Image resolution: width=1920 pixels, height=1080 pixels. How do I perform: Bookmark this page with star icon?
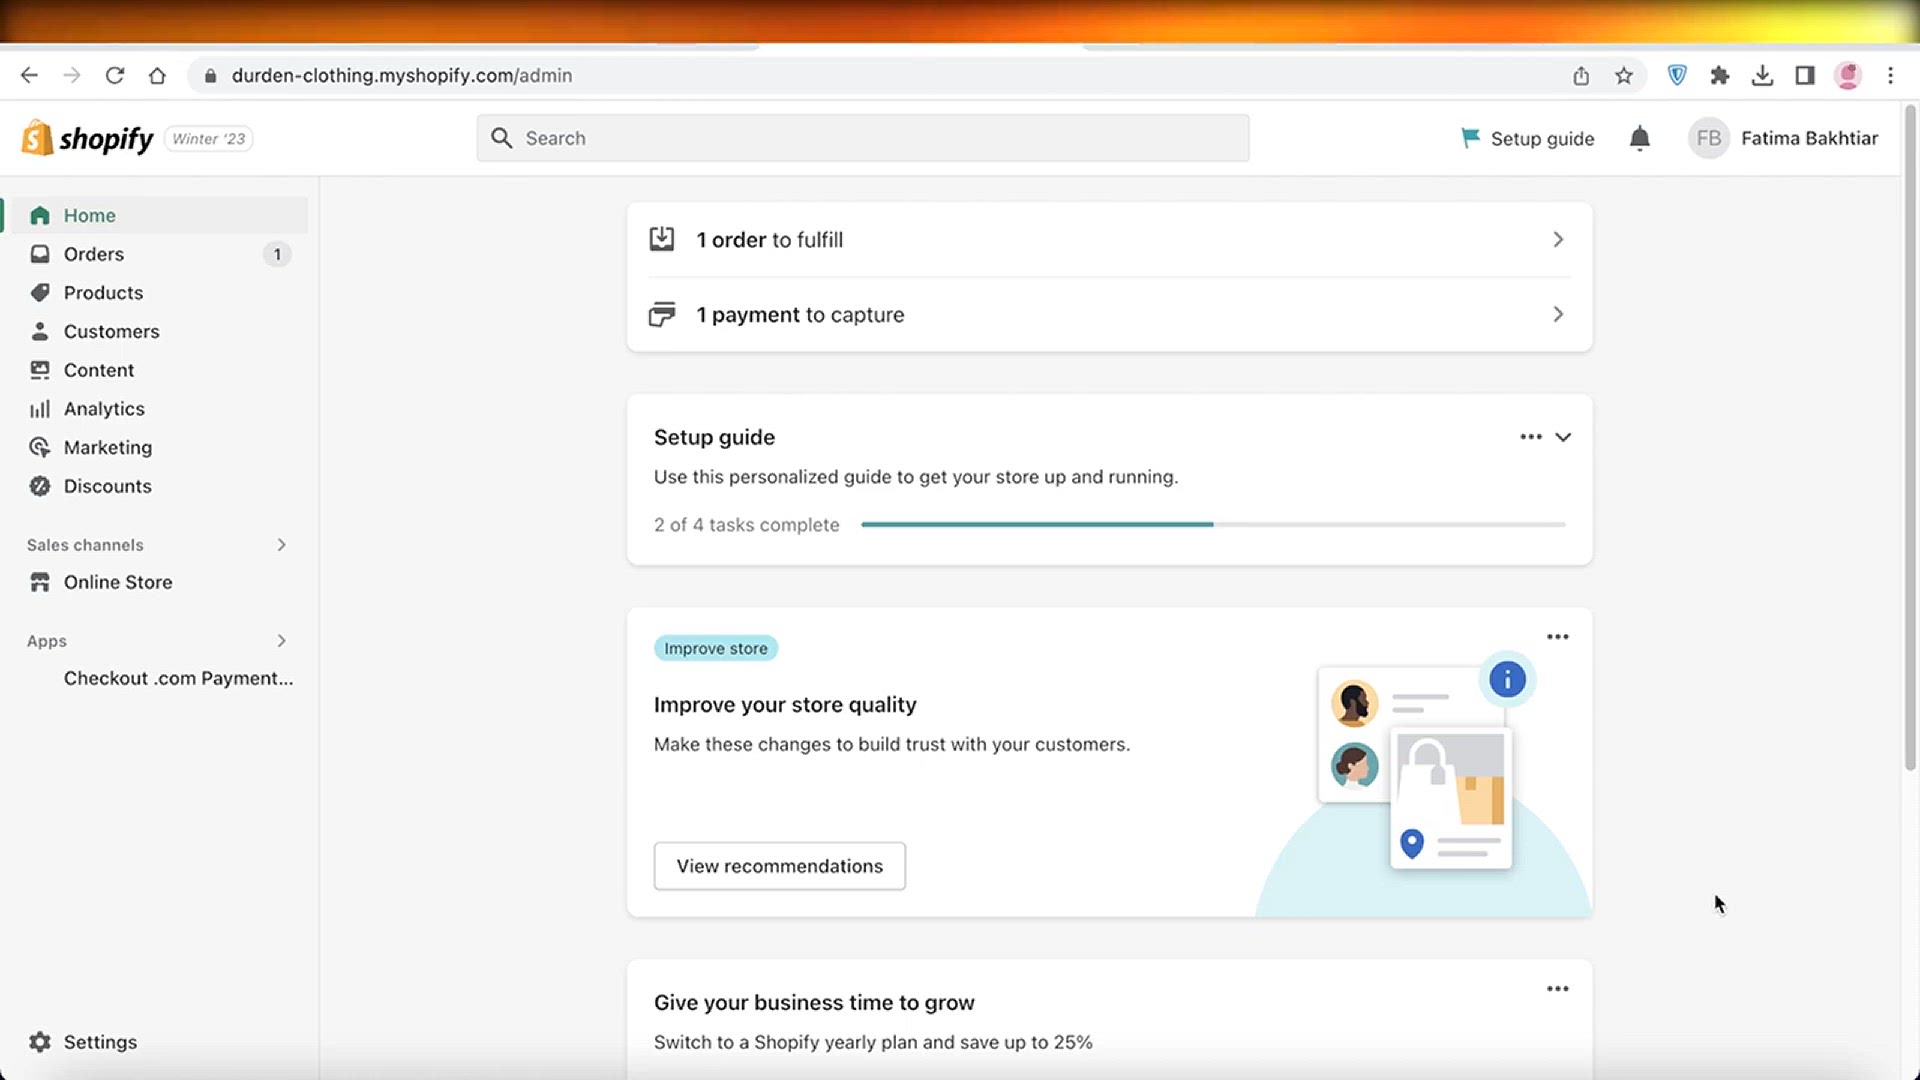tap(1624, 75)
